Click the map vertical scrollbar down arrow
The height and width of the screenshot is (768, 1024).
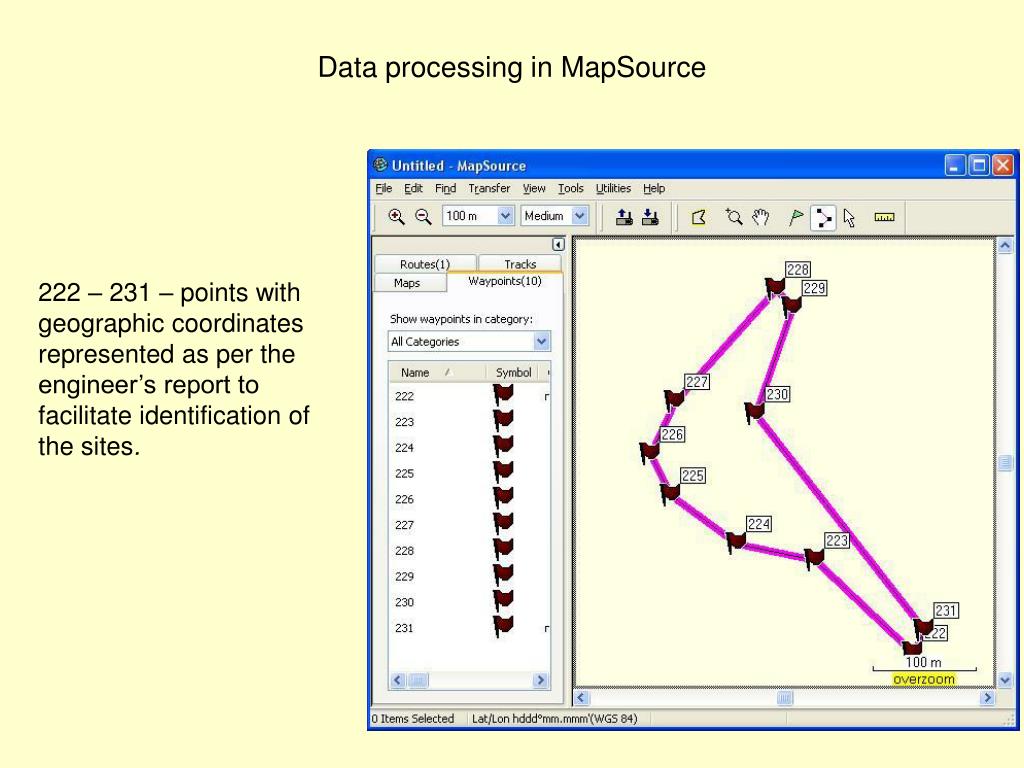(x=1005, y=680)
